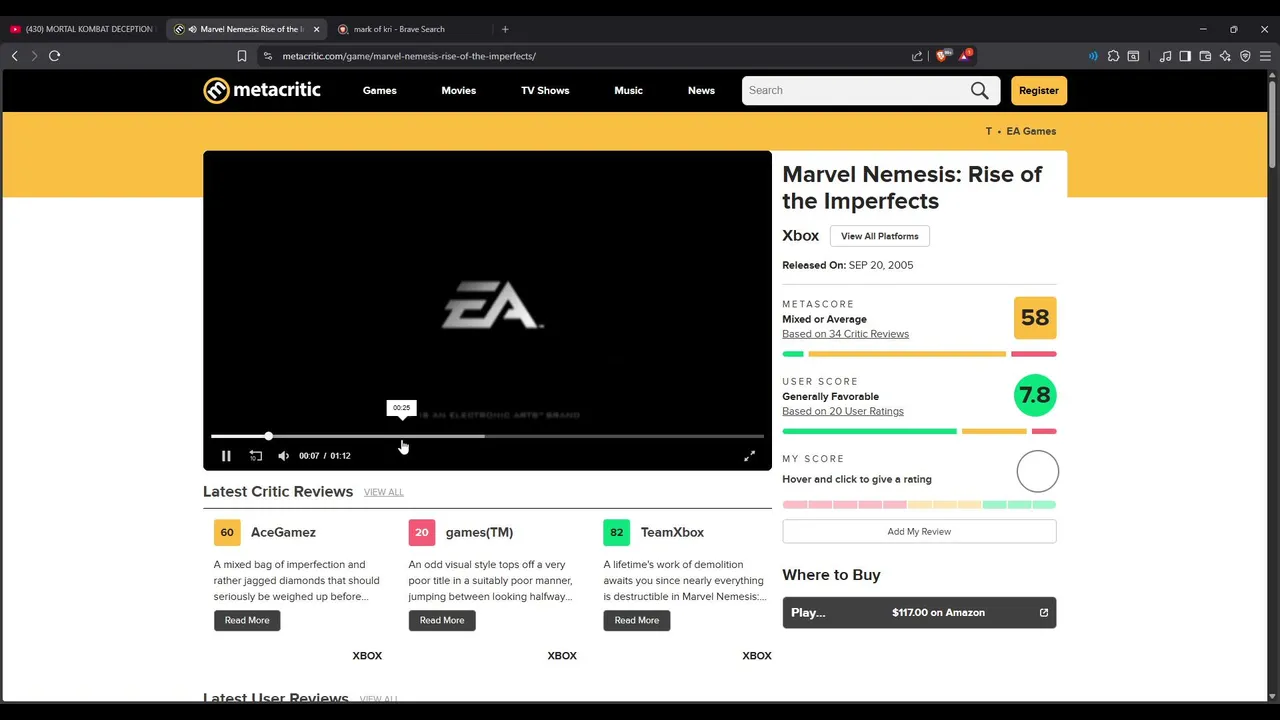Switch to the Mortal Kombat Deception YouTube tab
The width and height of the screenshot is (1280, 720).
(82, 29)
